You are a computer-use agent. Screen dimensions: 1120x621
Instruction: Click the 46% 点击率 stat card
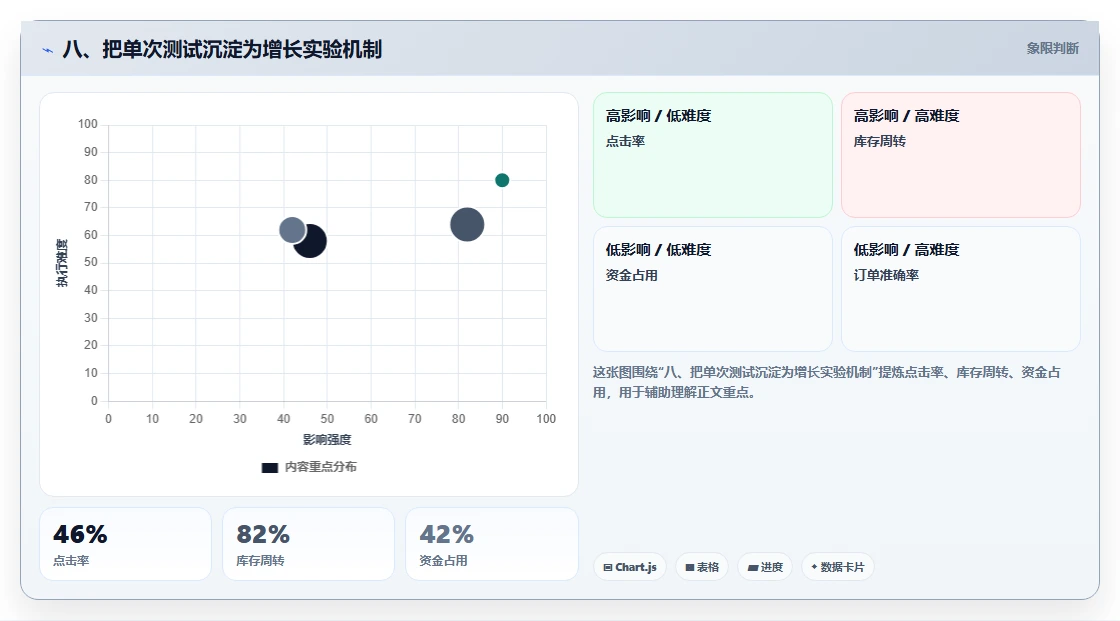click(125, 544)
